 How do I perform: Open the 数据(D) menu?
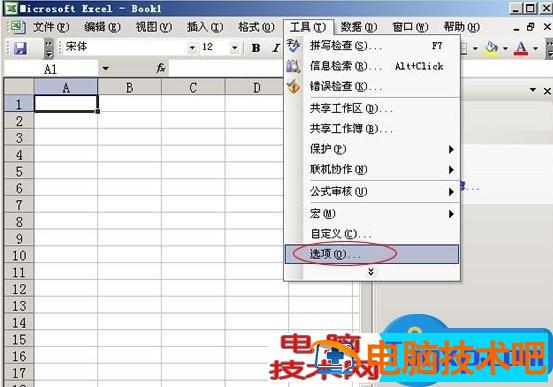[x=359, y=27]
